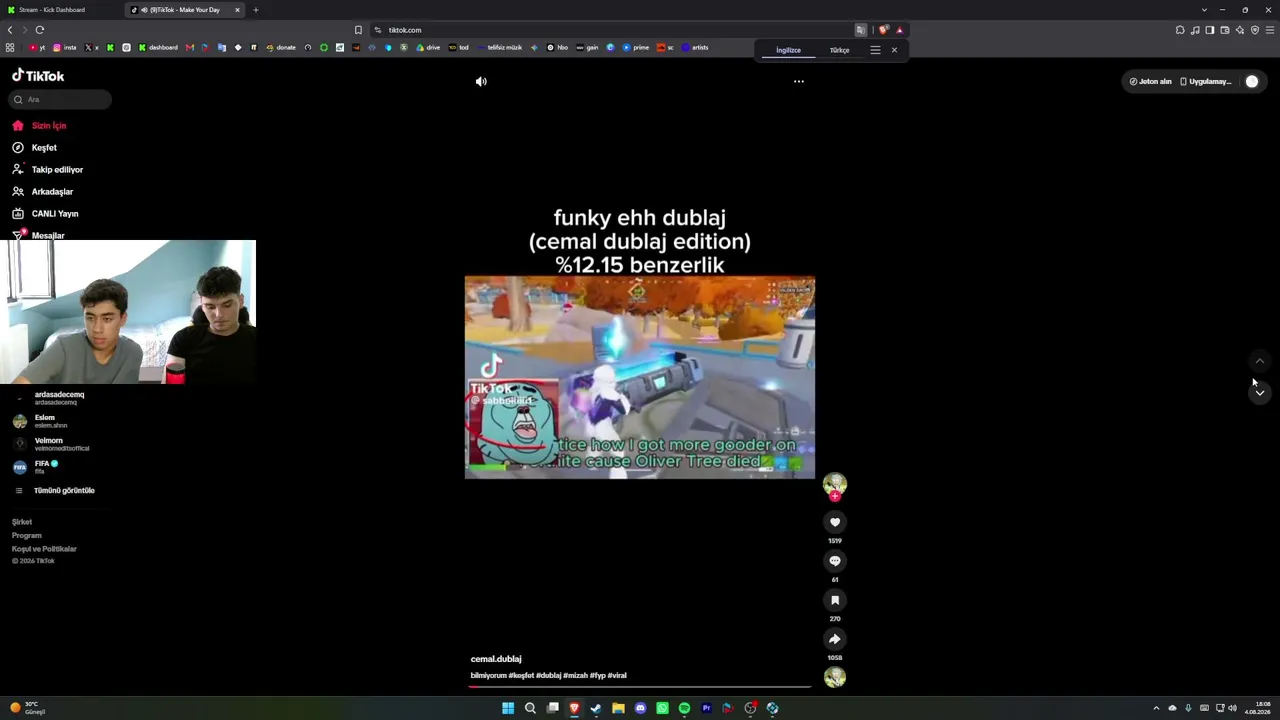The image size is (1280, 720).
Task: Open the browser extensions puzzle icon
Action: [x=1180, y=30]
